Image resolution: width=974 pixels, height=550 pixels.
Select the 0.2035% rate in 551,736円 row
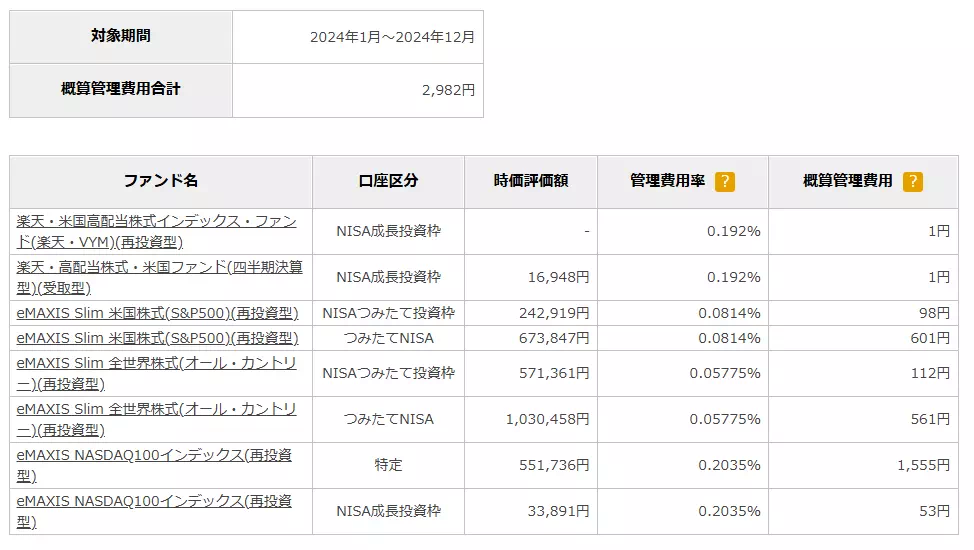click(x=683, y=465)
